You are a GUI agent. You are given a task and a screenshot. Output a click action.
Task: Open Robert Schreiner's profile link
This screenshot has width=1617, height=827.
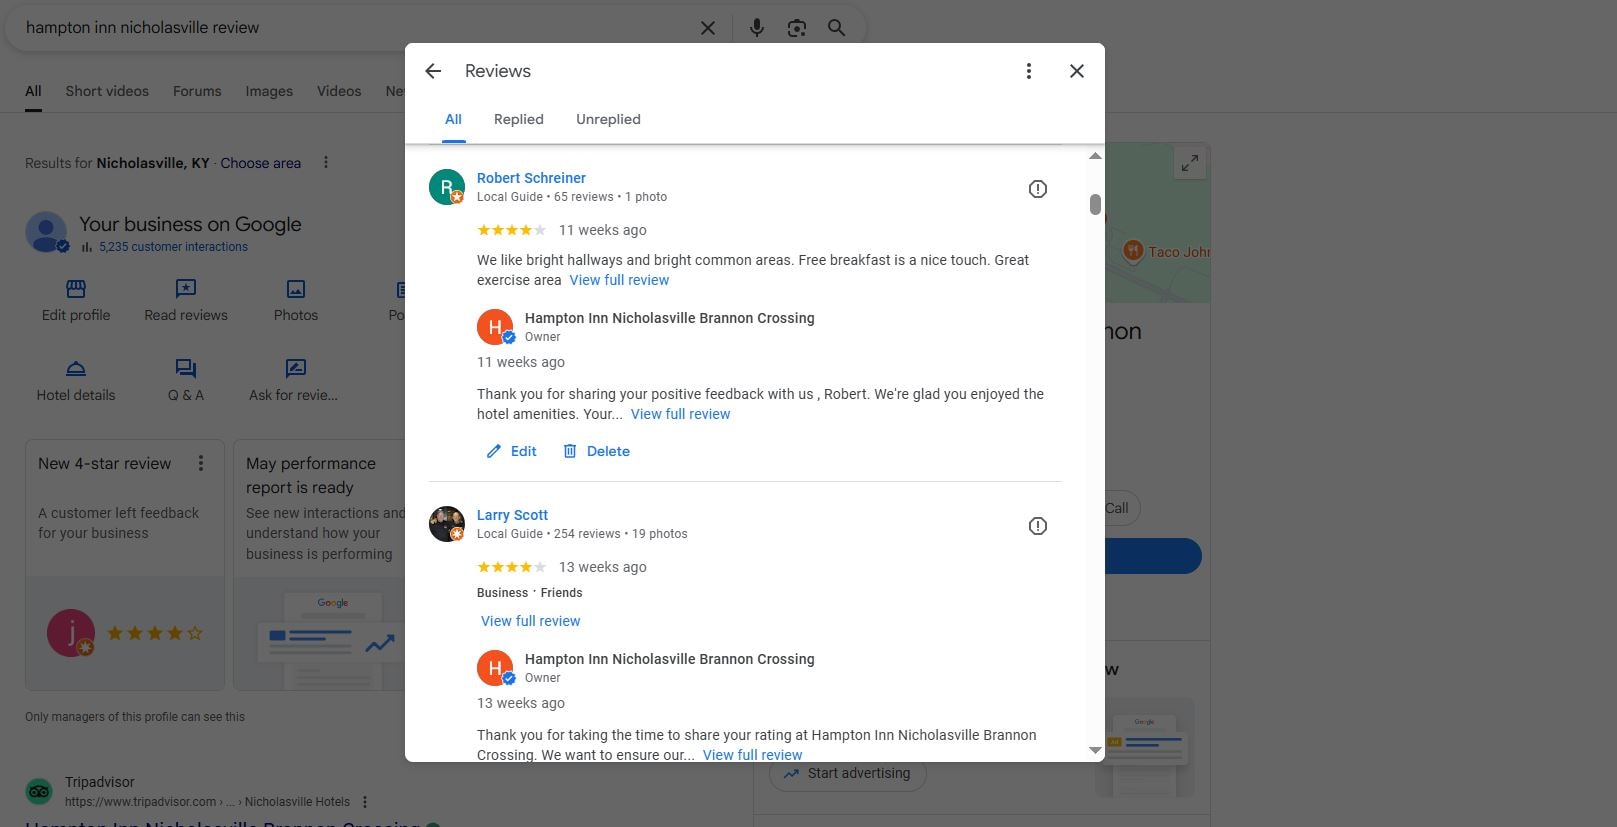(531, 178)
